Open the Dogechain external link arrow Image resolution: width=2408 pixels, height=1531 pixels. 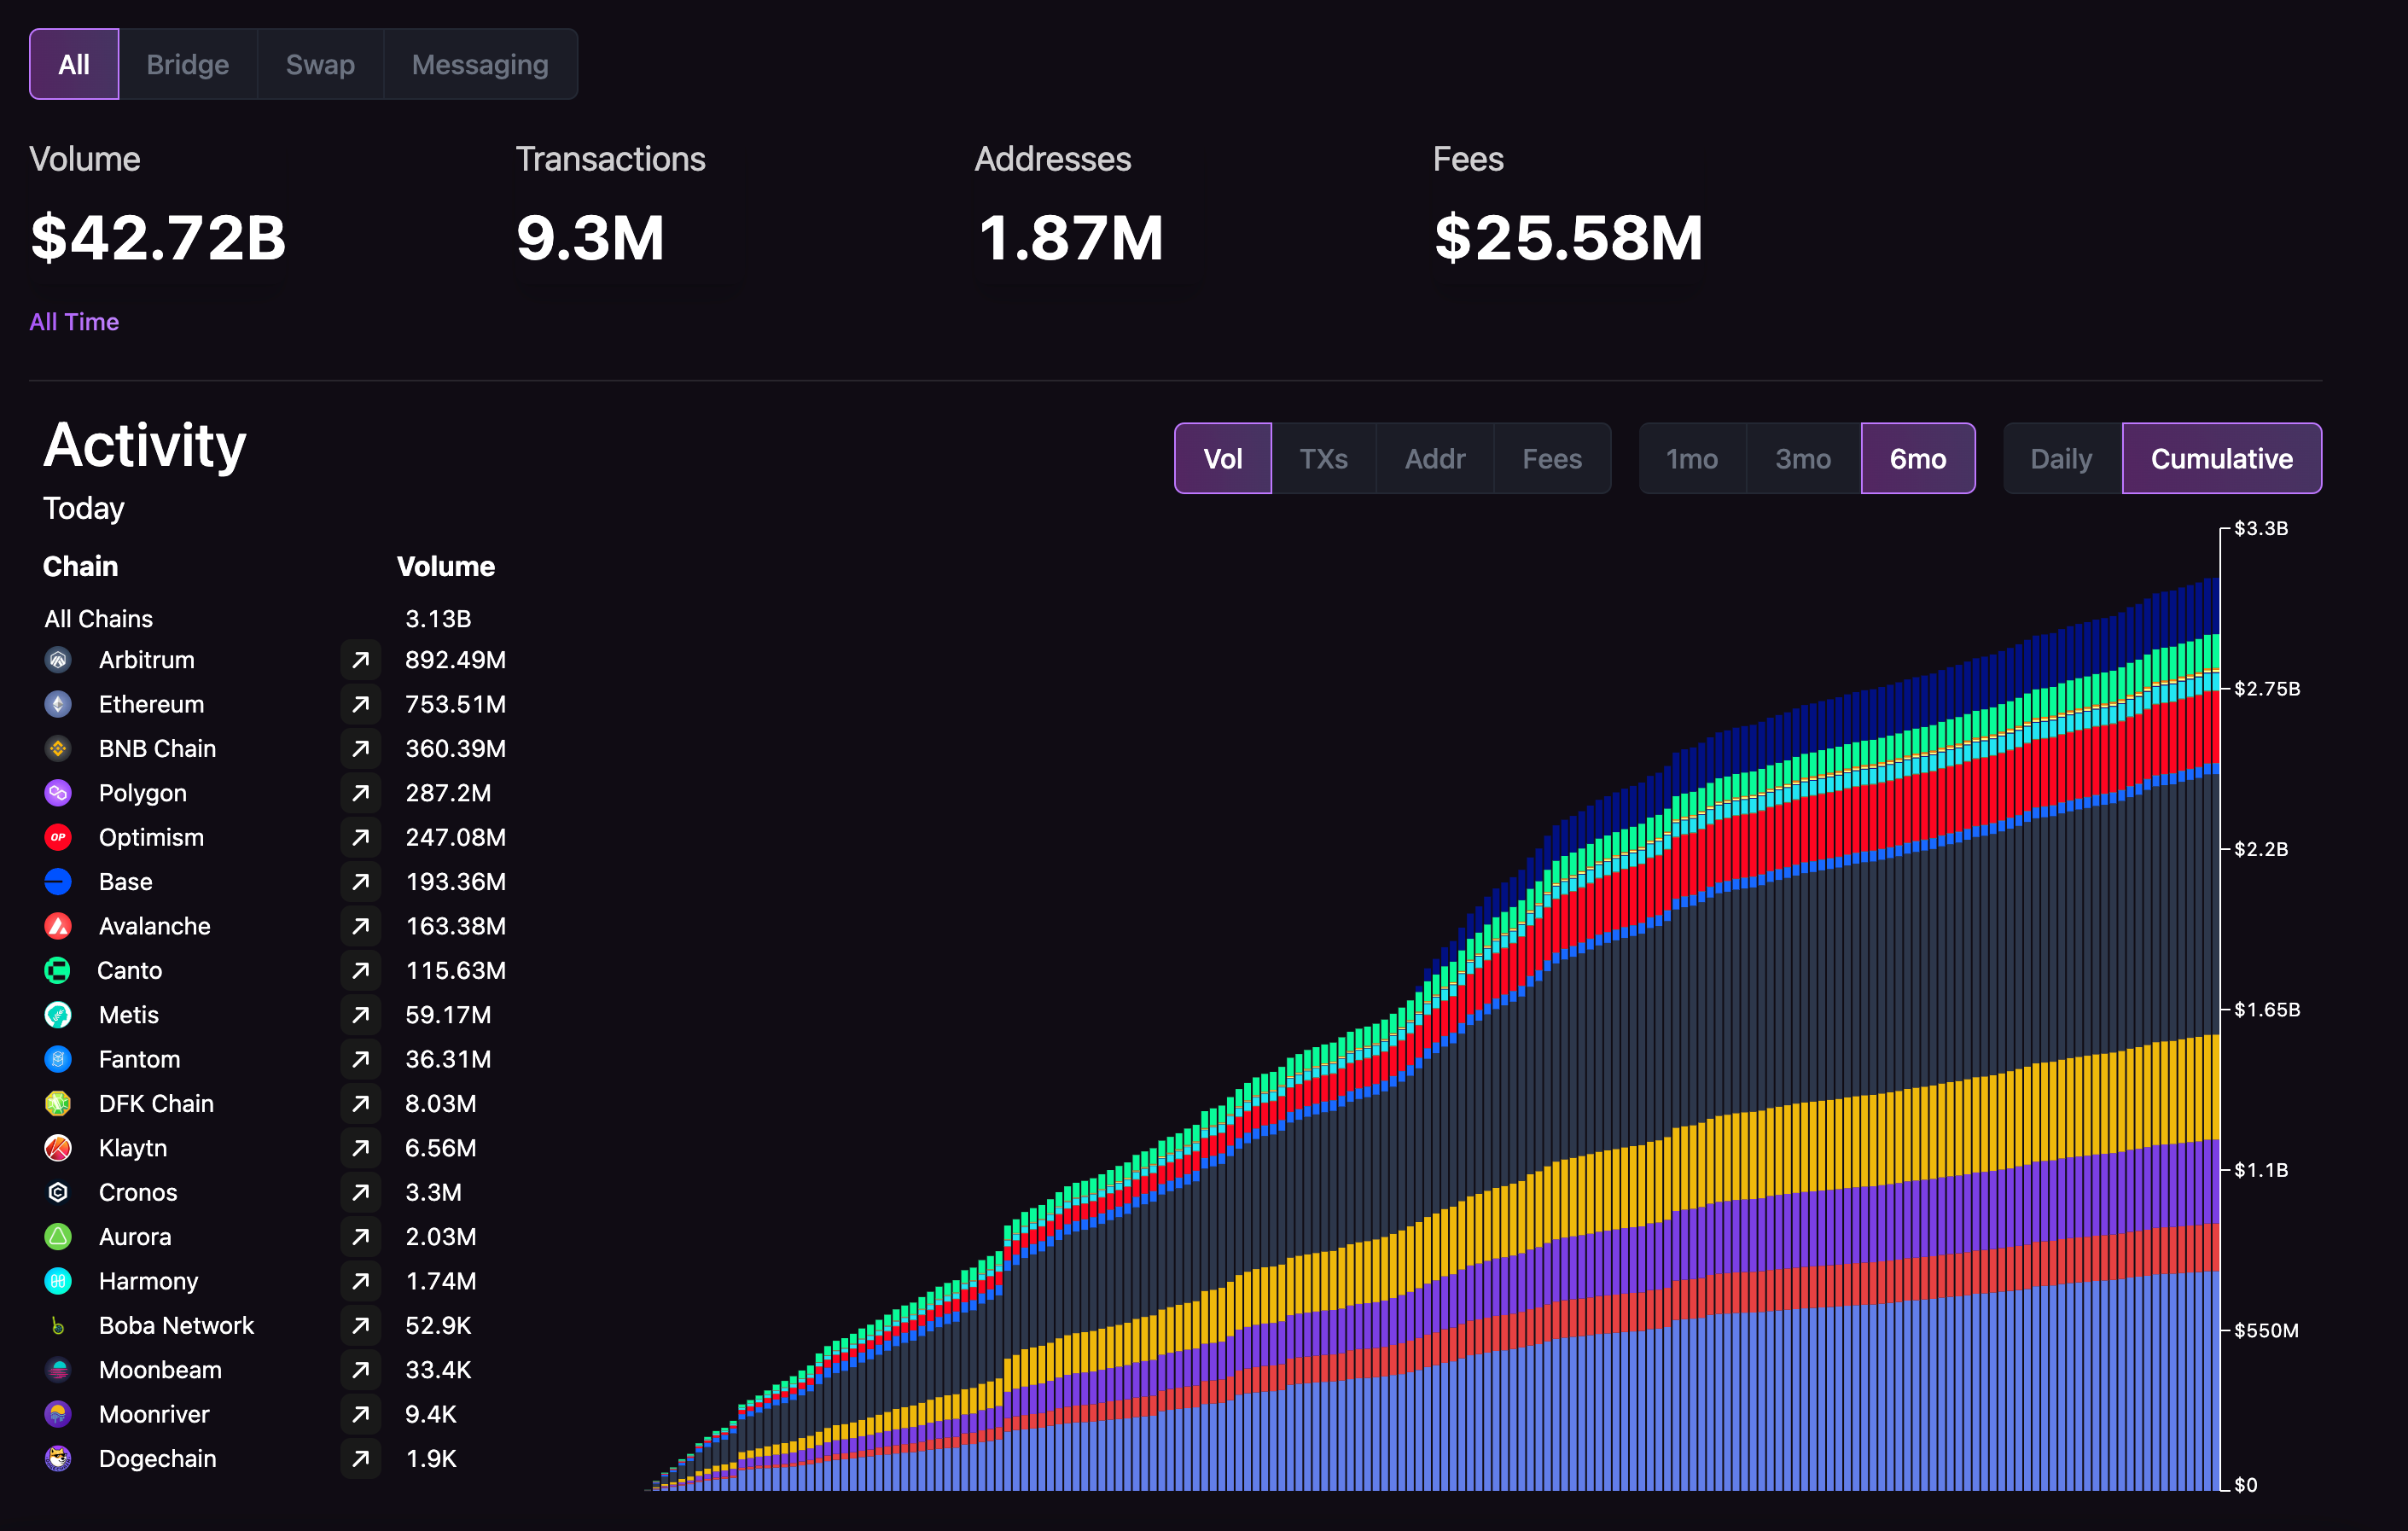pyautogui.click(x=360, y=1459)
